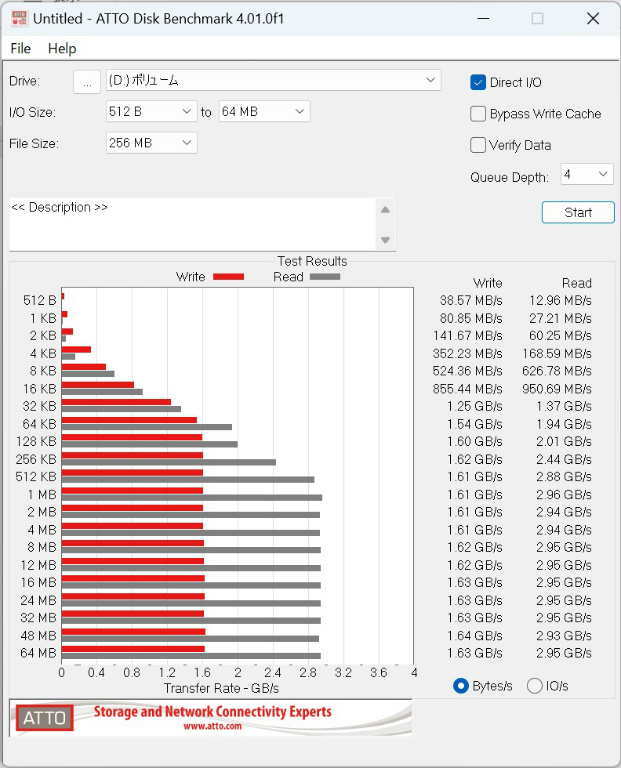The height and width of the screenshot is (768, 621).
Task: Expand the 512 B minimum I/O size dropdown
Action: (152, 112)
